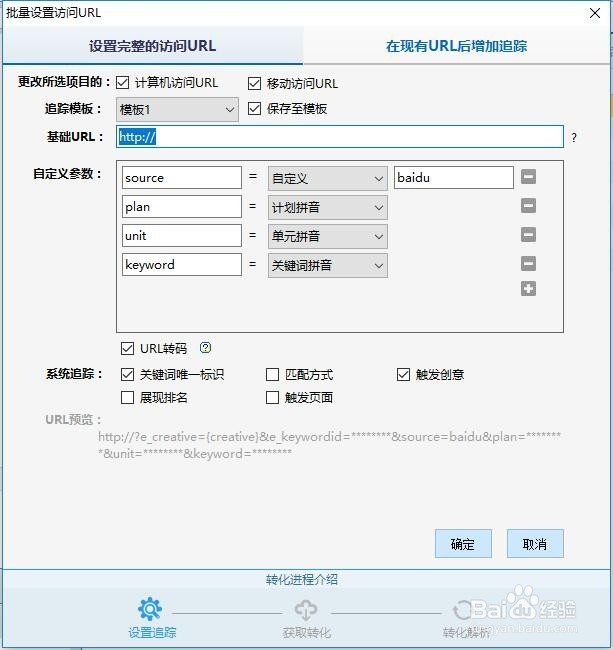Viewport: 613px width, 650px height.
Task: Select the 设置完整的访问URL tab
Action: point(152,46)
